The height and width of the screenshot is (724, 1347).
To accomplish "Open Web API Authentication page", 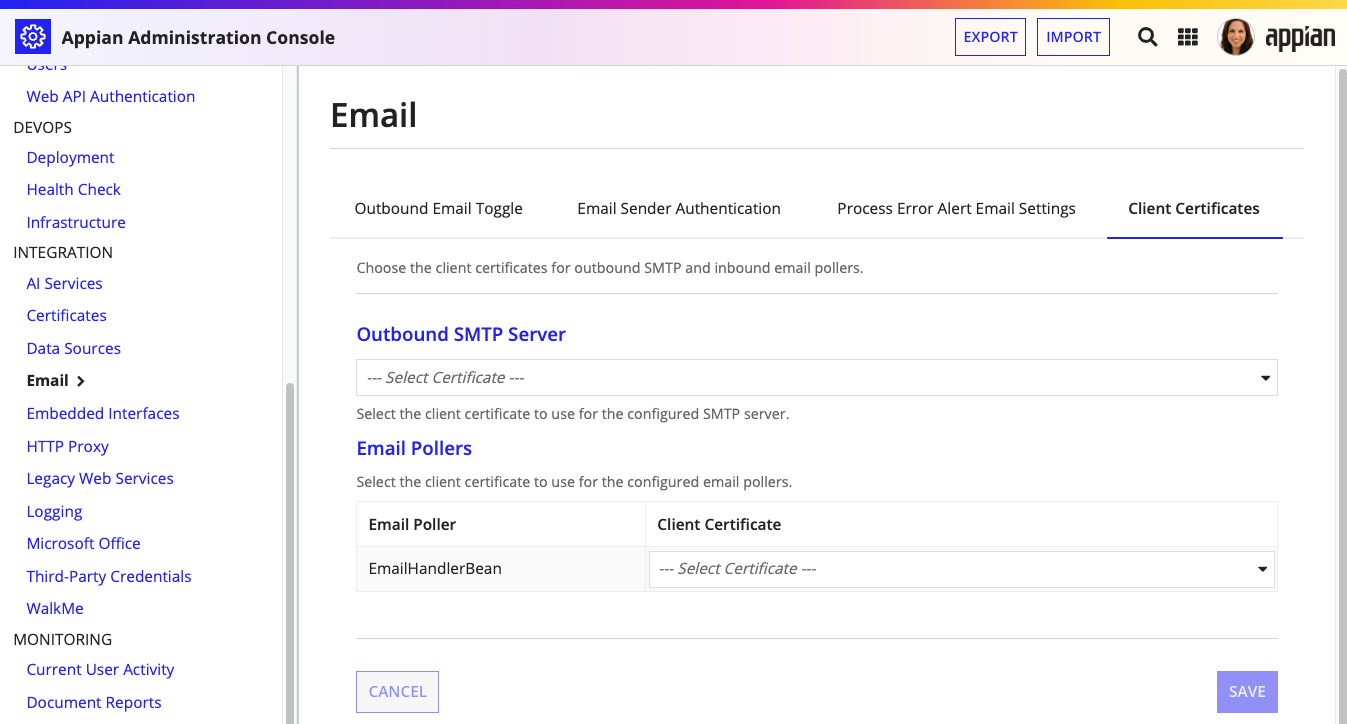I will tap(111, 96).
